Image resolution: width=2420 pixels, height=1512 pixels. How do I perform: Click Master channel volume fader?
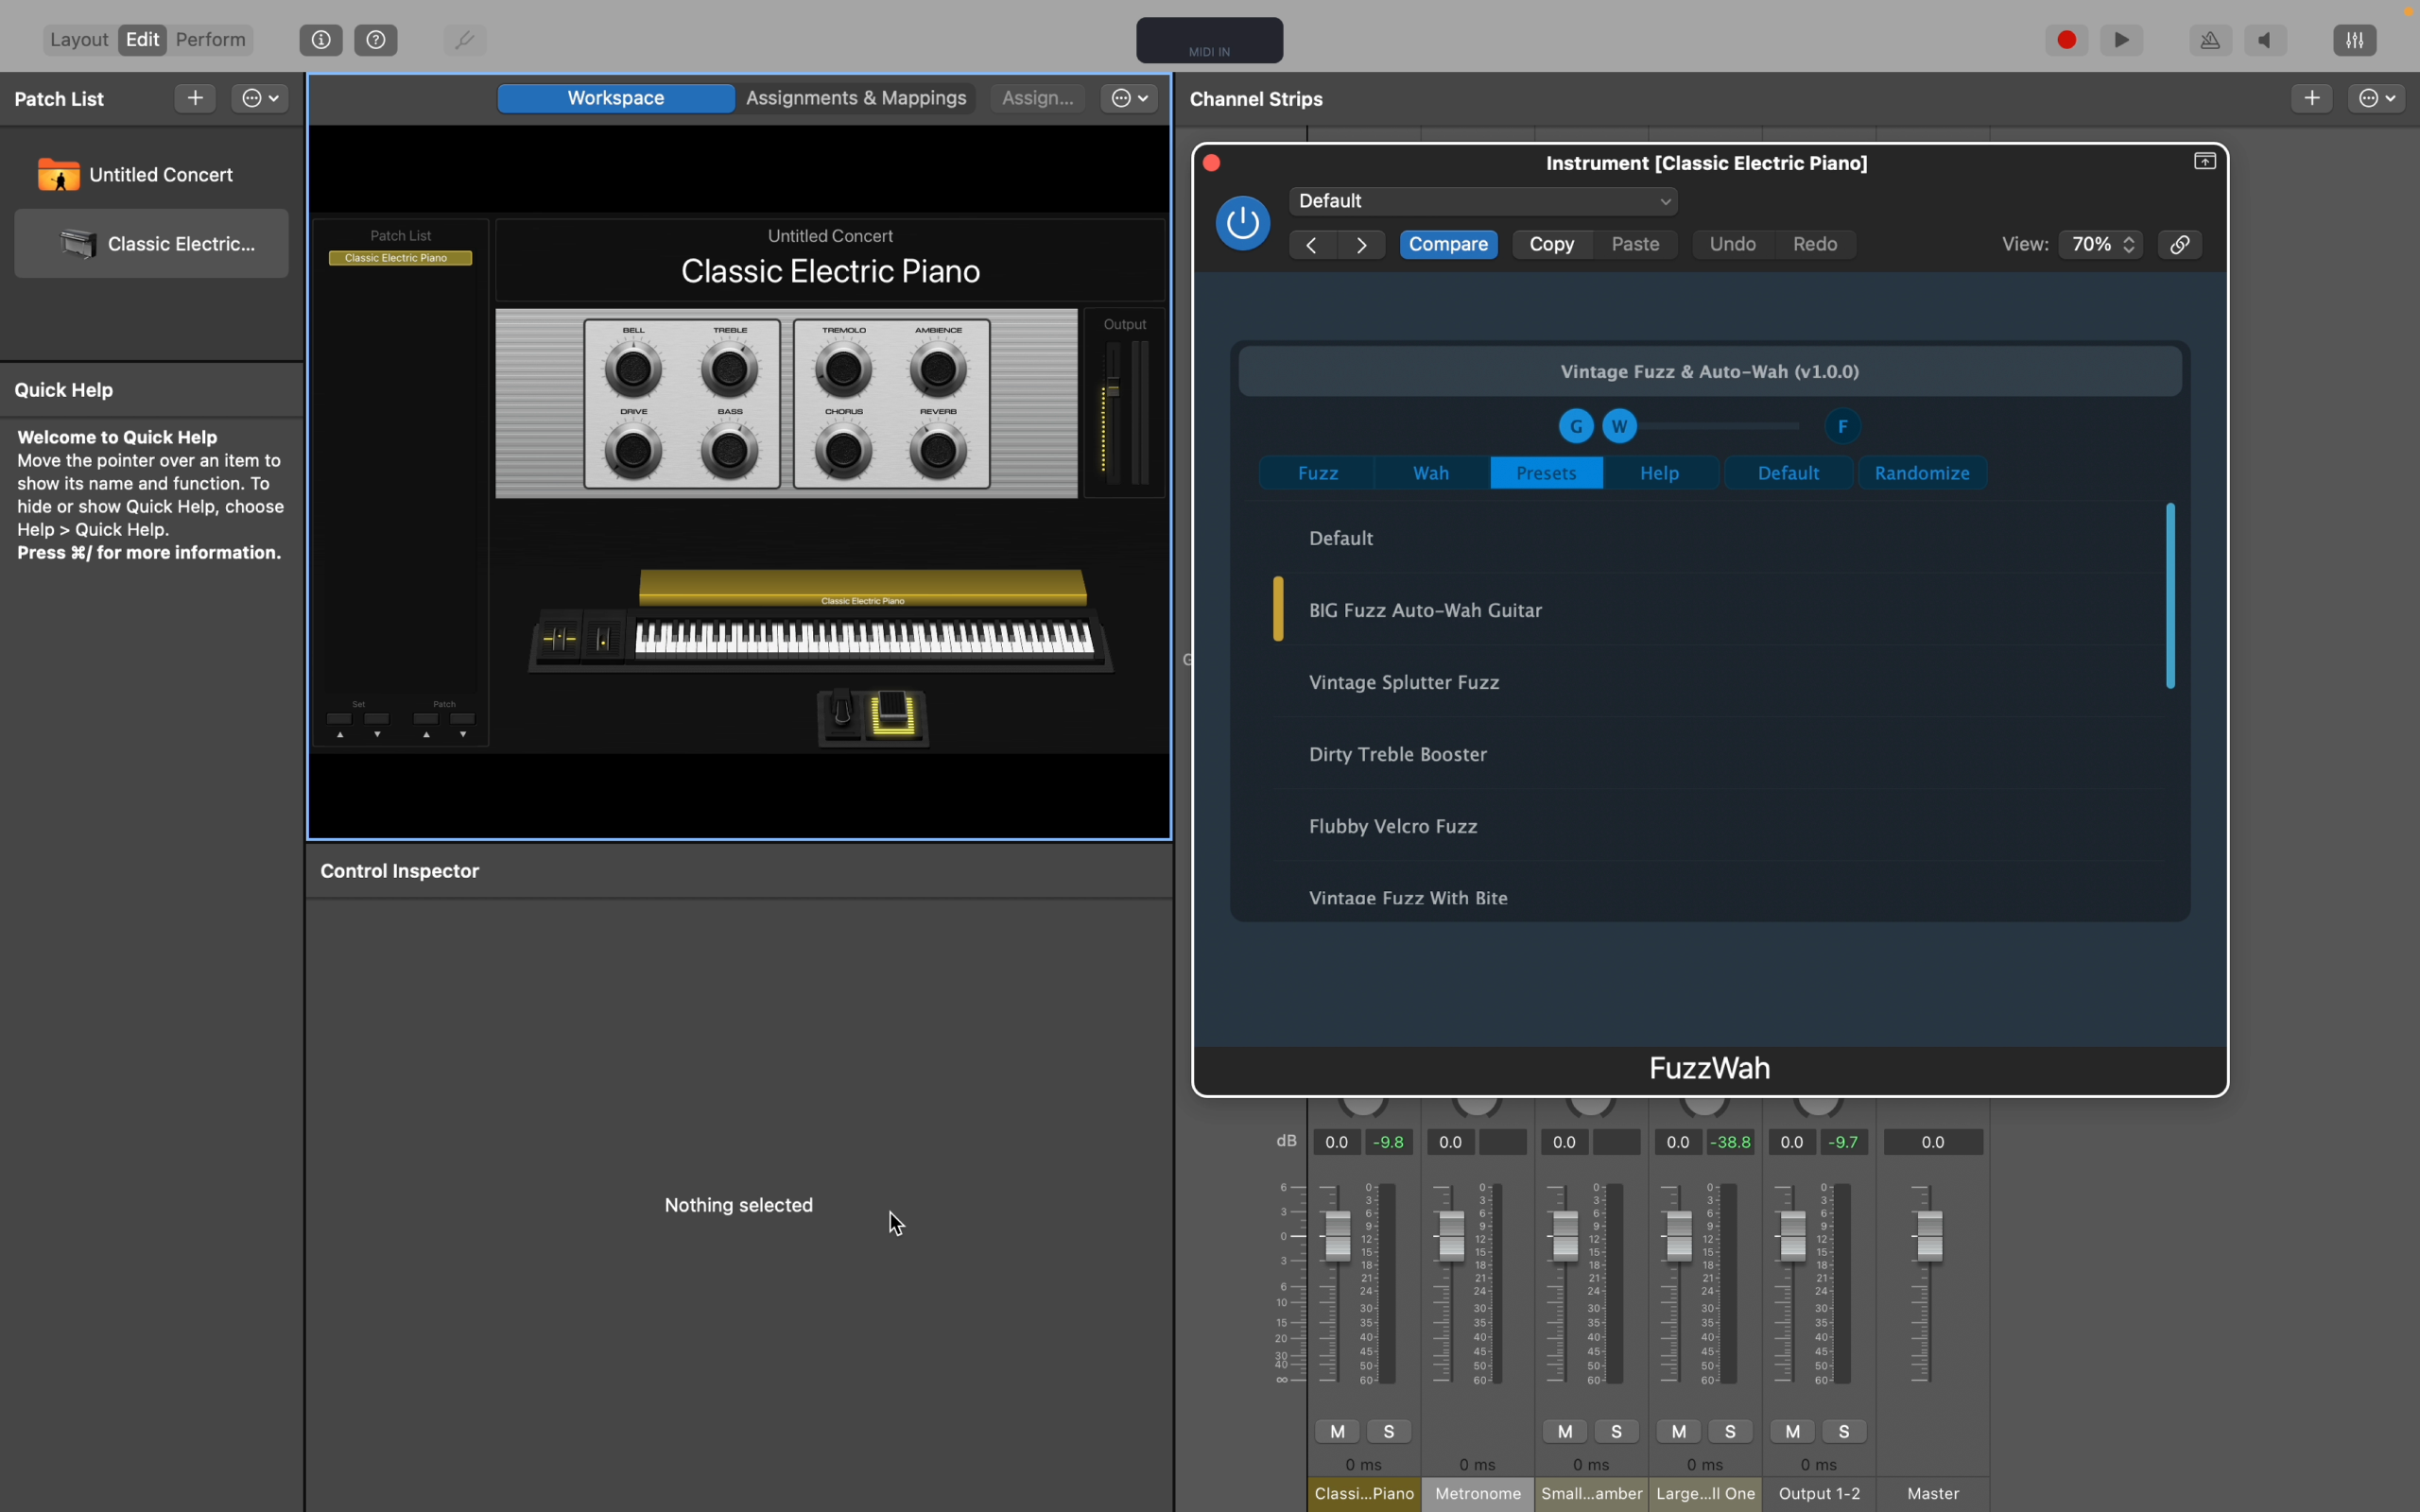click(1929, 1236)
